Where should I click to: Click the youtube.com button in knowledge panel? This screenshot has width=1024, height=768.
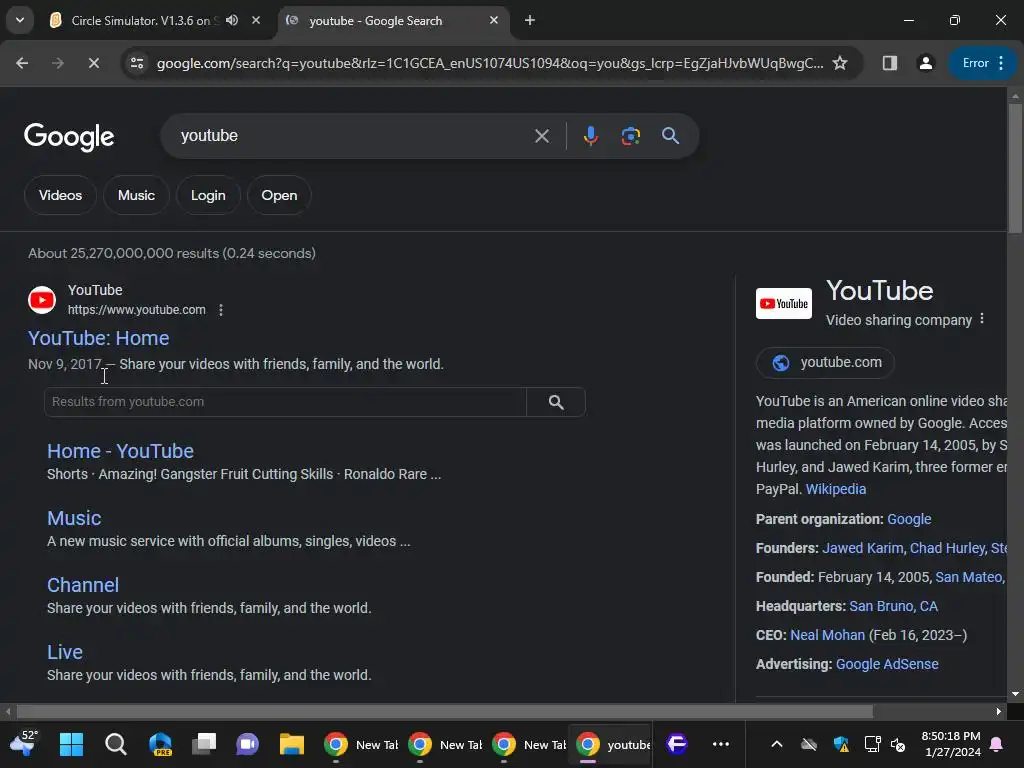coord(825,362)
